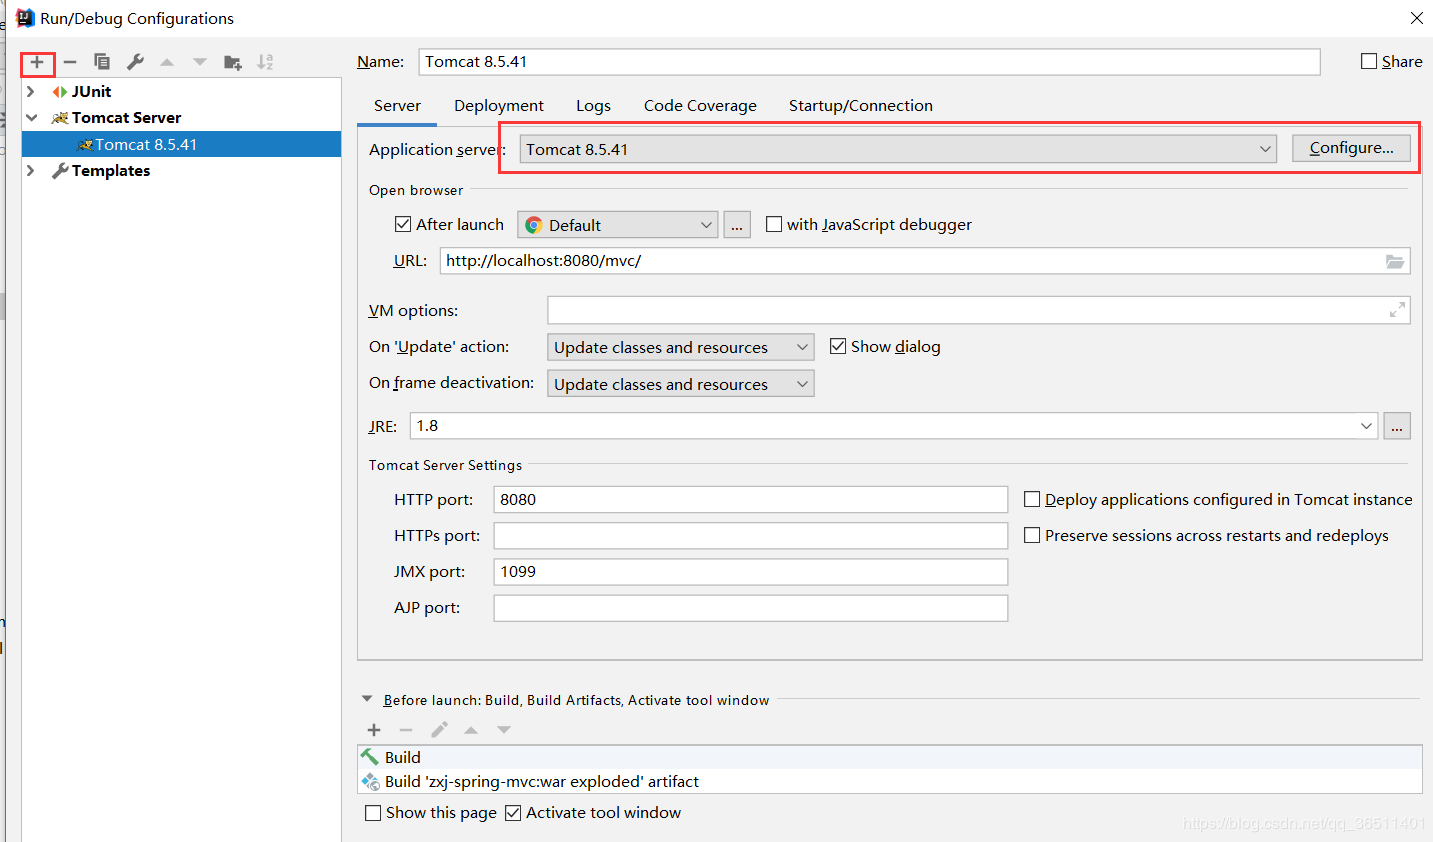
Task: Click the sort configurations icon
Action: (x=265, y=62)
